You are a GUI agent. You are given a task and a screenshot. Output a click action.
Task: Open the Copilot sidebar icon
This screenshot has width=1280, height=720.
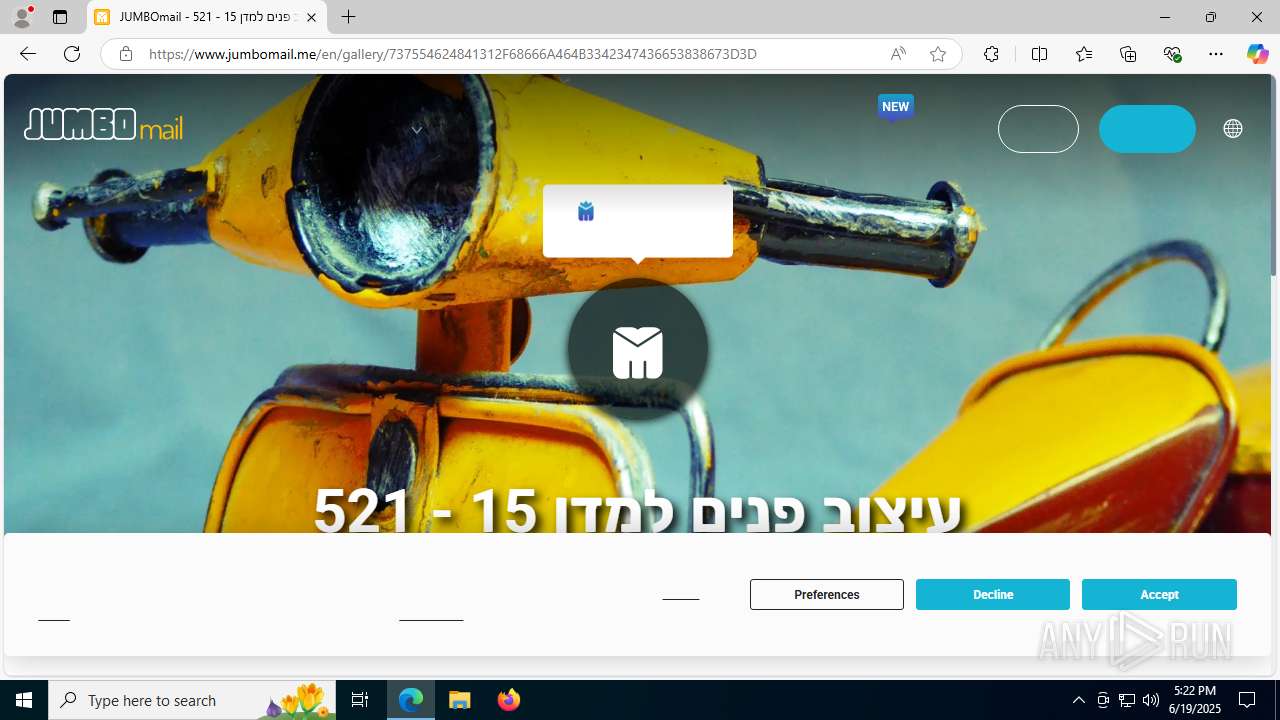pos(1257,54)
